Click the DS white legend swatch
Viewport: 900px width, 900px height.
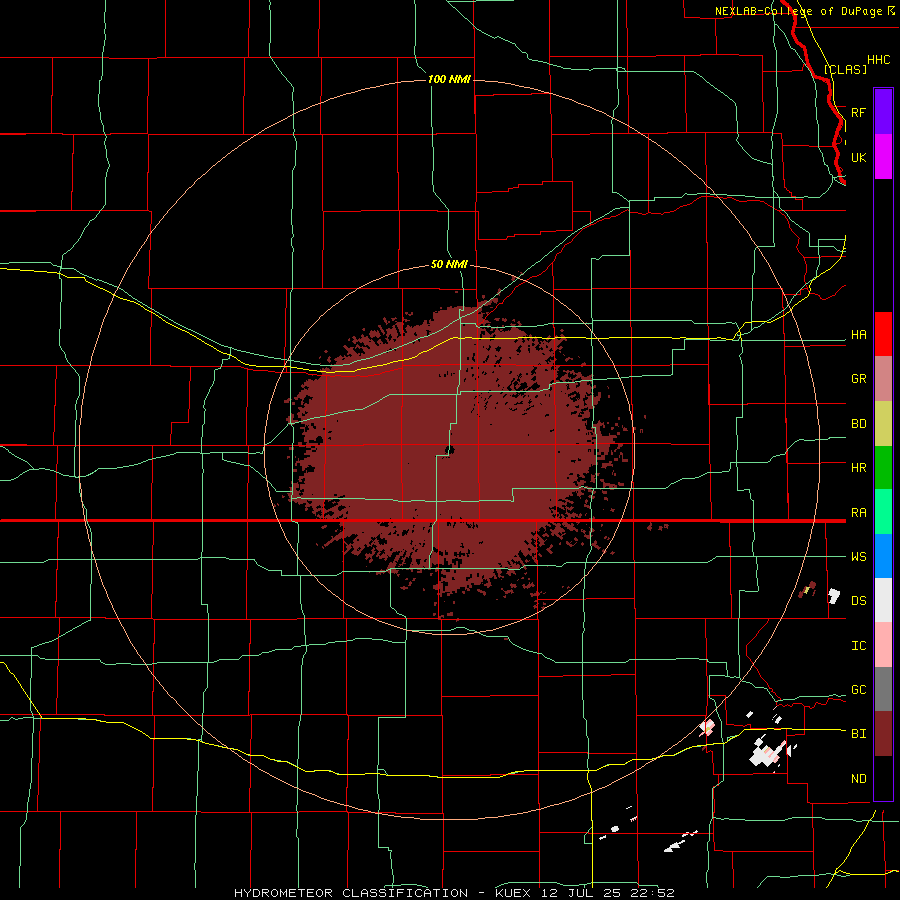883,600
